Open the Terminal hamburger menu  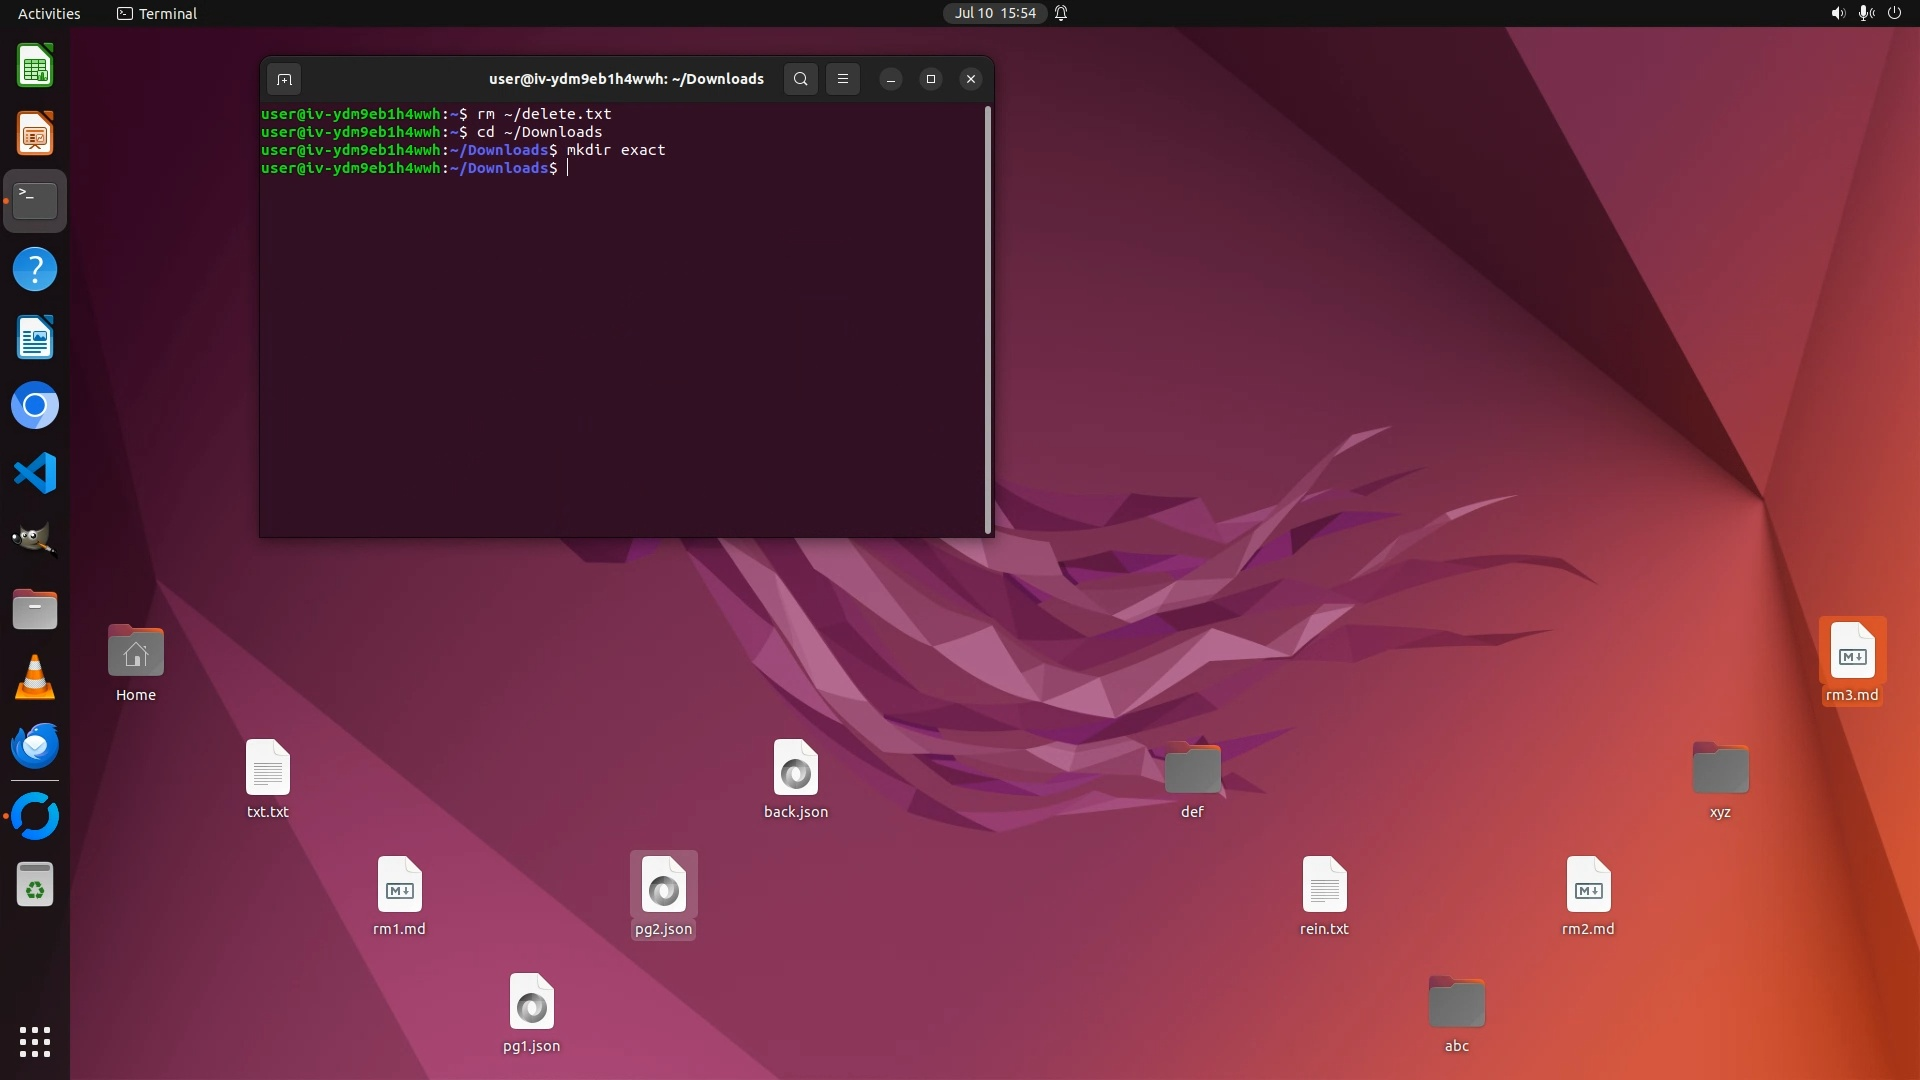[843, 79]
